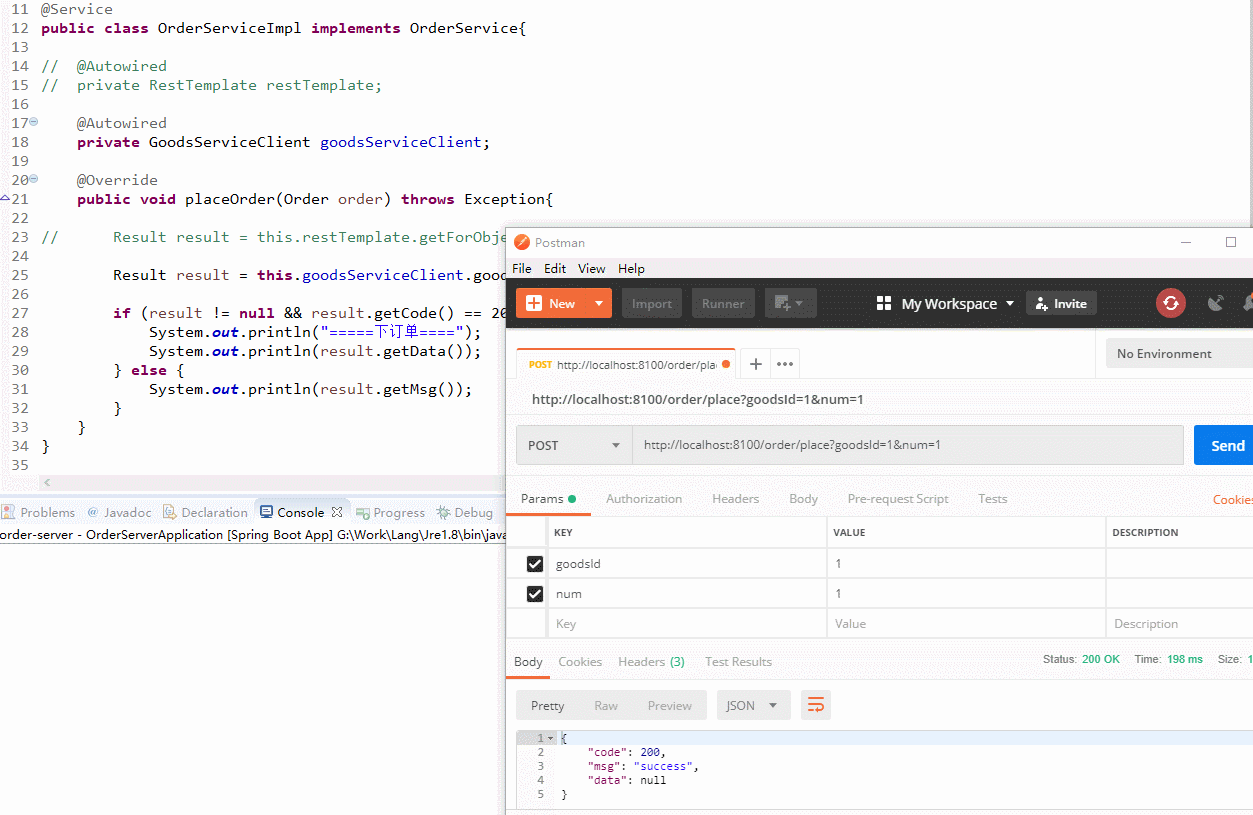1253x815 pixels.
Task: Uncheck the goodsId parameter checkbox
Action: pyautogui.click(x=535, y=564)
